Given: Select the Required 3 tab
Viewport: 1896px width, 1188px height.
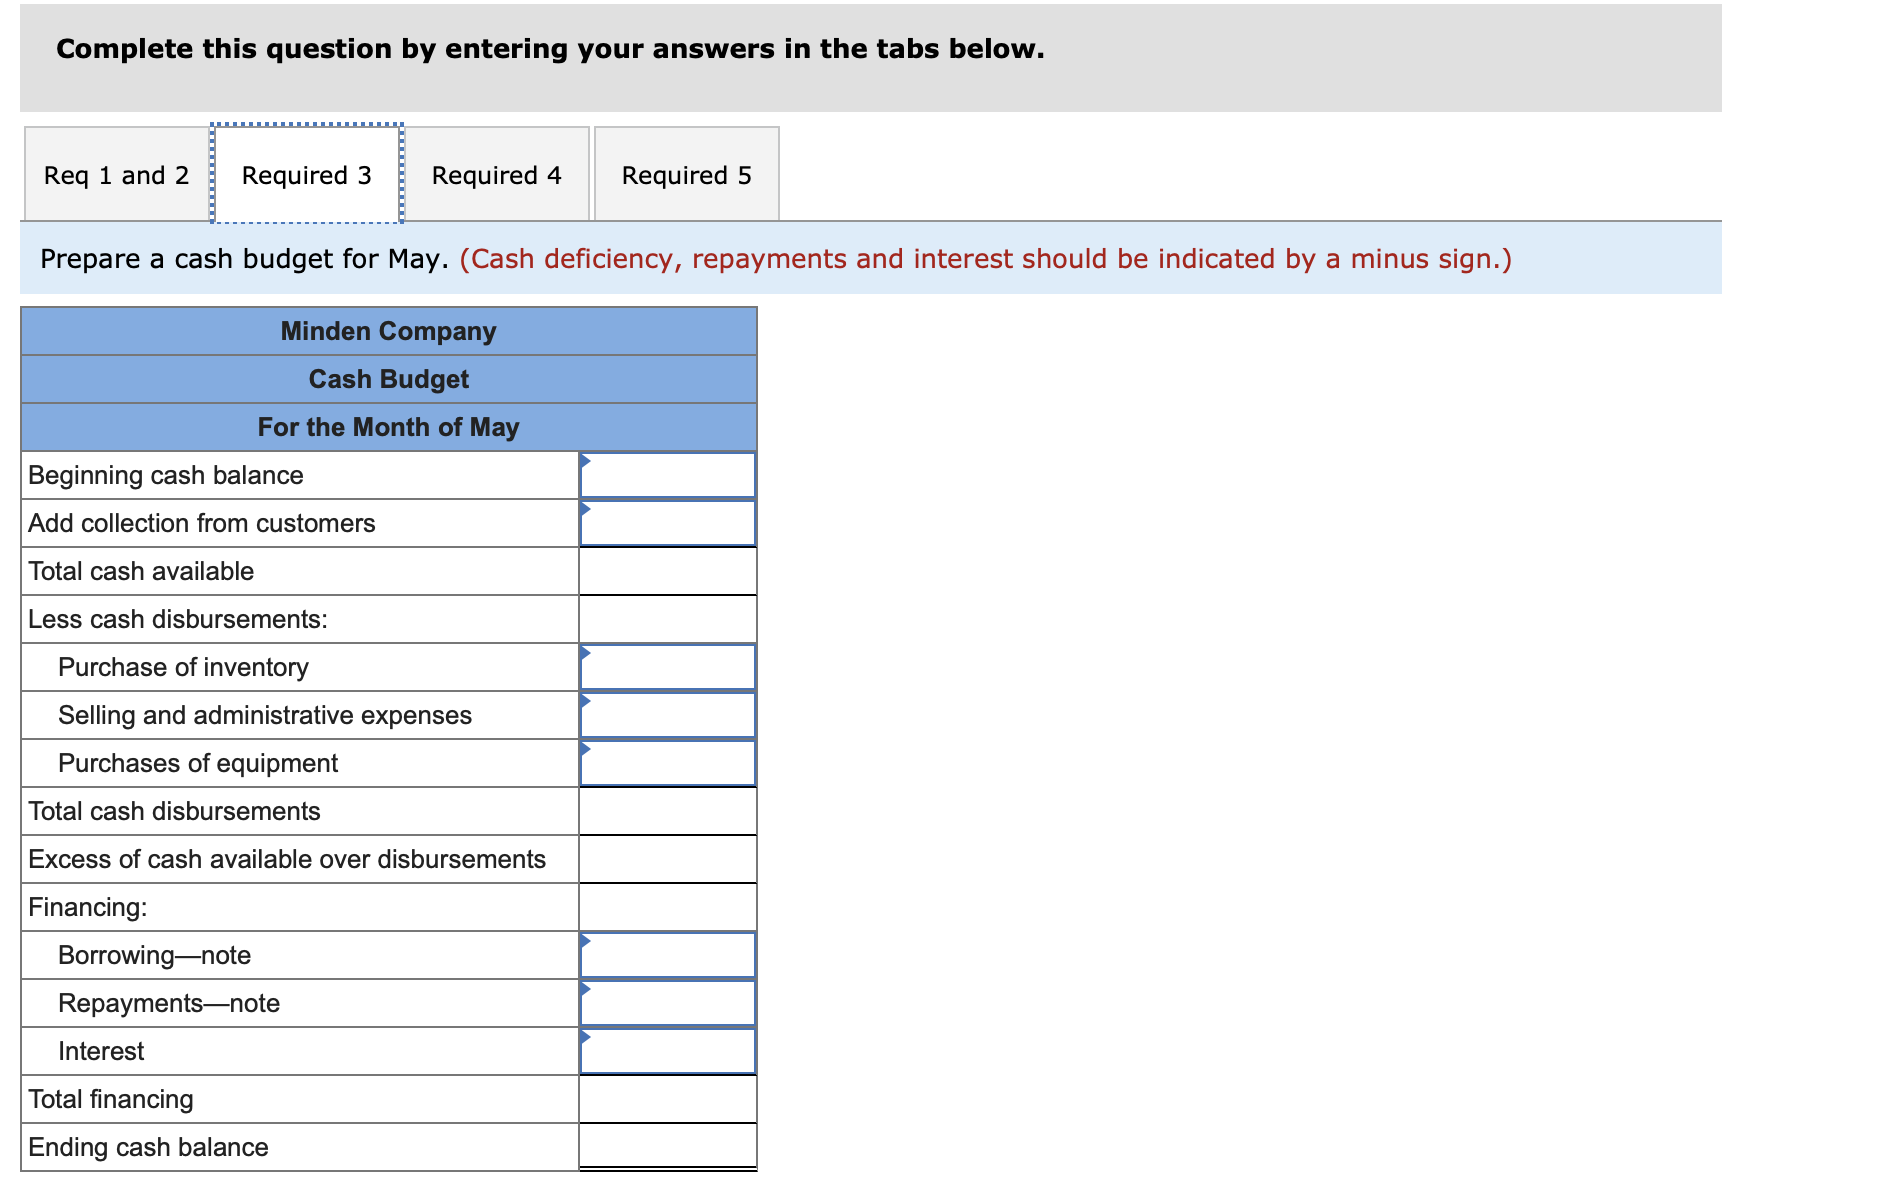Looking at the screenshot, I should pyautogui.click(x=306, y=174).
